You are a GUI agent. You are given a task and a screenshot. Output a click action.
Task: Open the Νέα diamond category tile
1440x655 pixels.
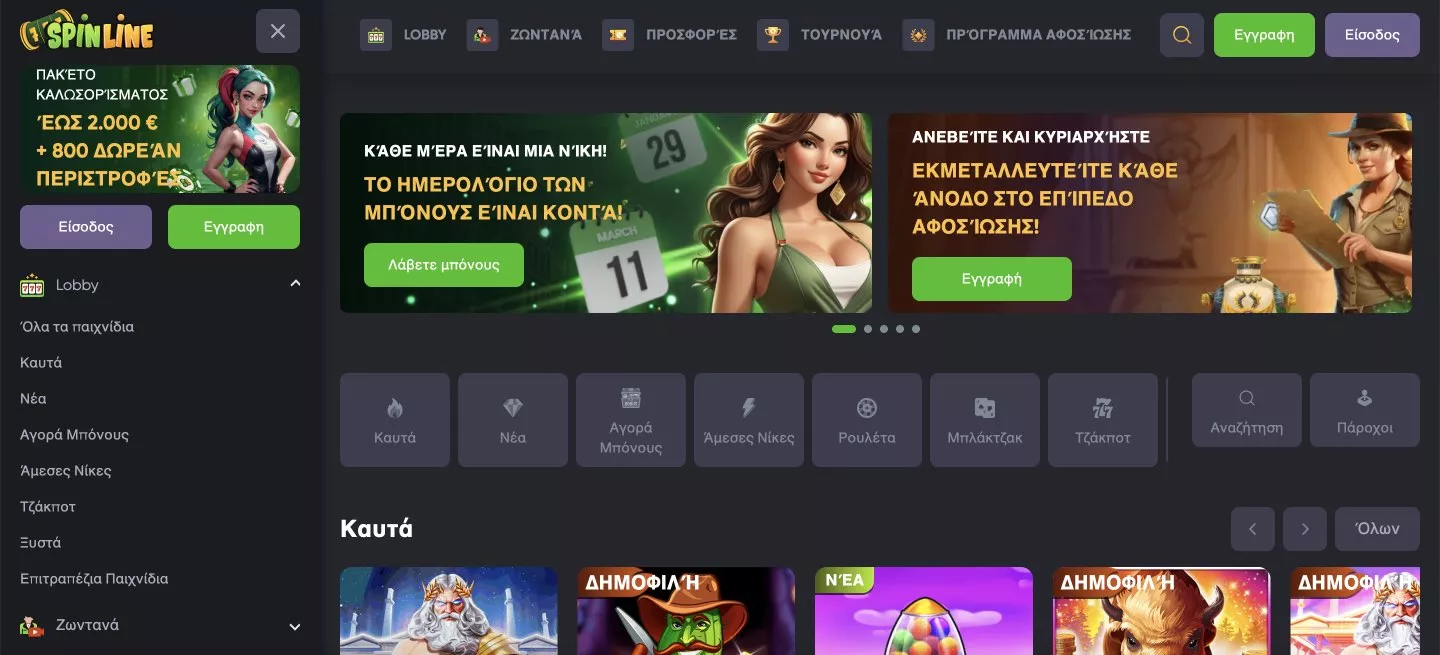point(513,420)
